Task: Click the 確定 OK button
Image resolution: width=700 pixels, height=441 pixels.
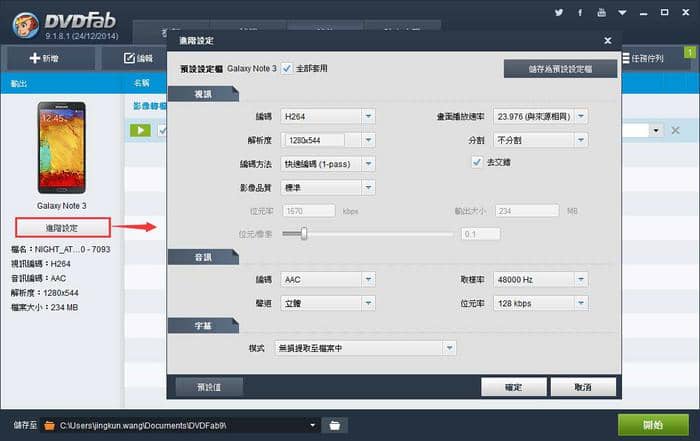Action: click(x=513, y=387)
